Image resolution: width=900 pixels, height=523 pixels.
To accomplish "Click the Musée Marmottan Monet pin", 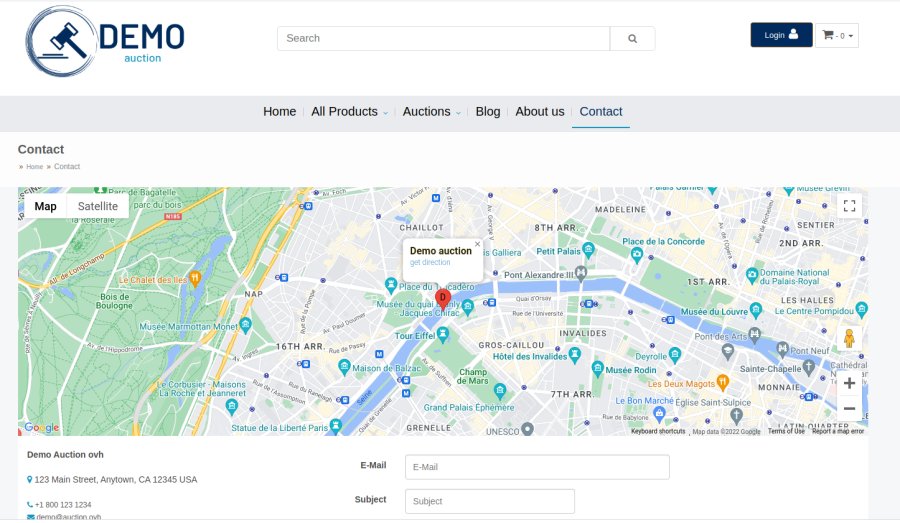I will (246, 326).
